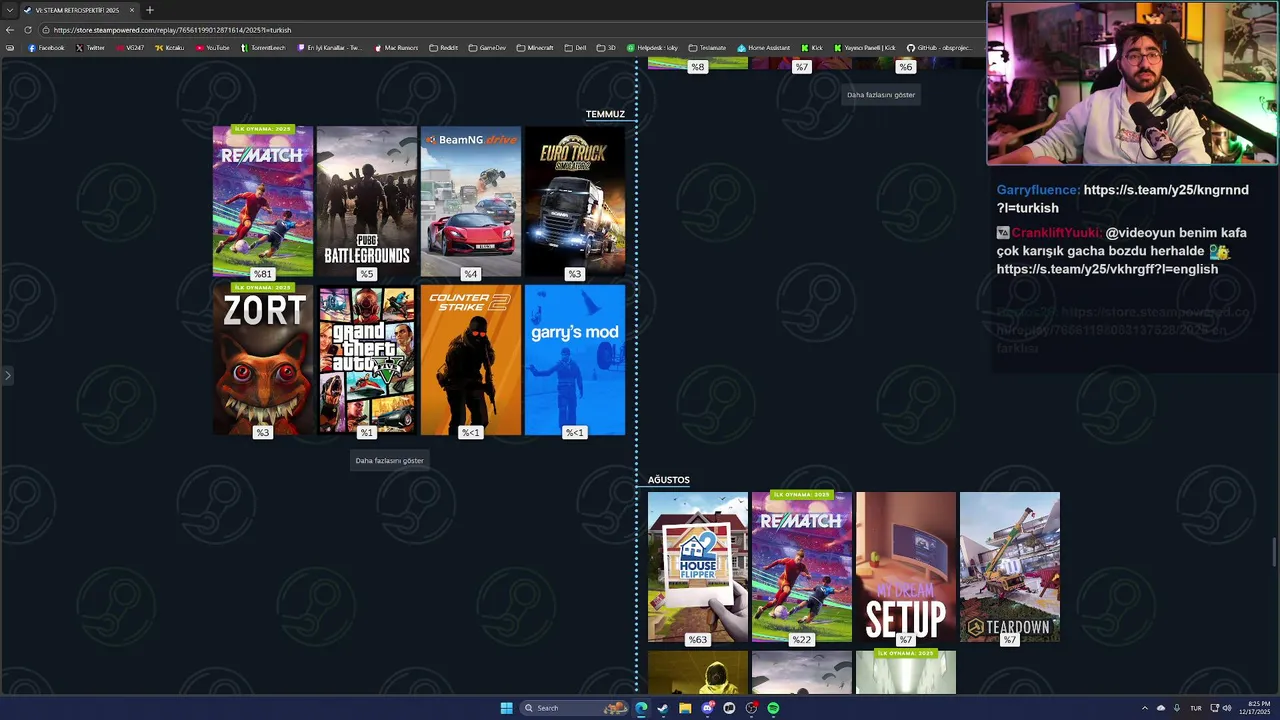Open the Kotaku bookmark
Viewport: 1280px width, 720px height.
tap(169, 48)
